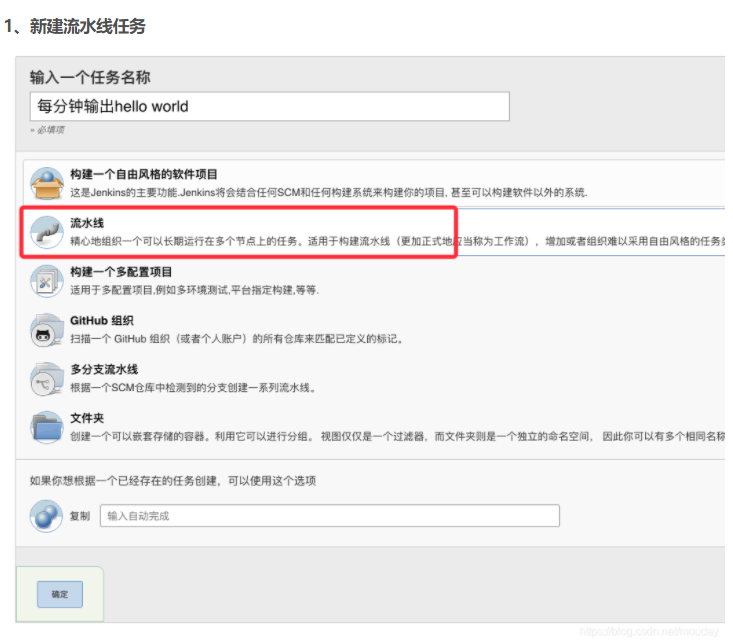Click the description starting 这是Jenkins的主要功能
The height and width of the screenshot is (643, 733).
[329, 193]
